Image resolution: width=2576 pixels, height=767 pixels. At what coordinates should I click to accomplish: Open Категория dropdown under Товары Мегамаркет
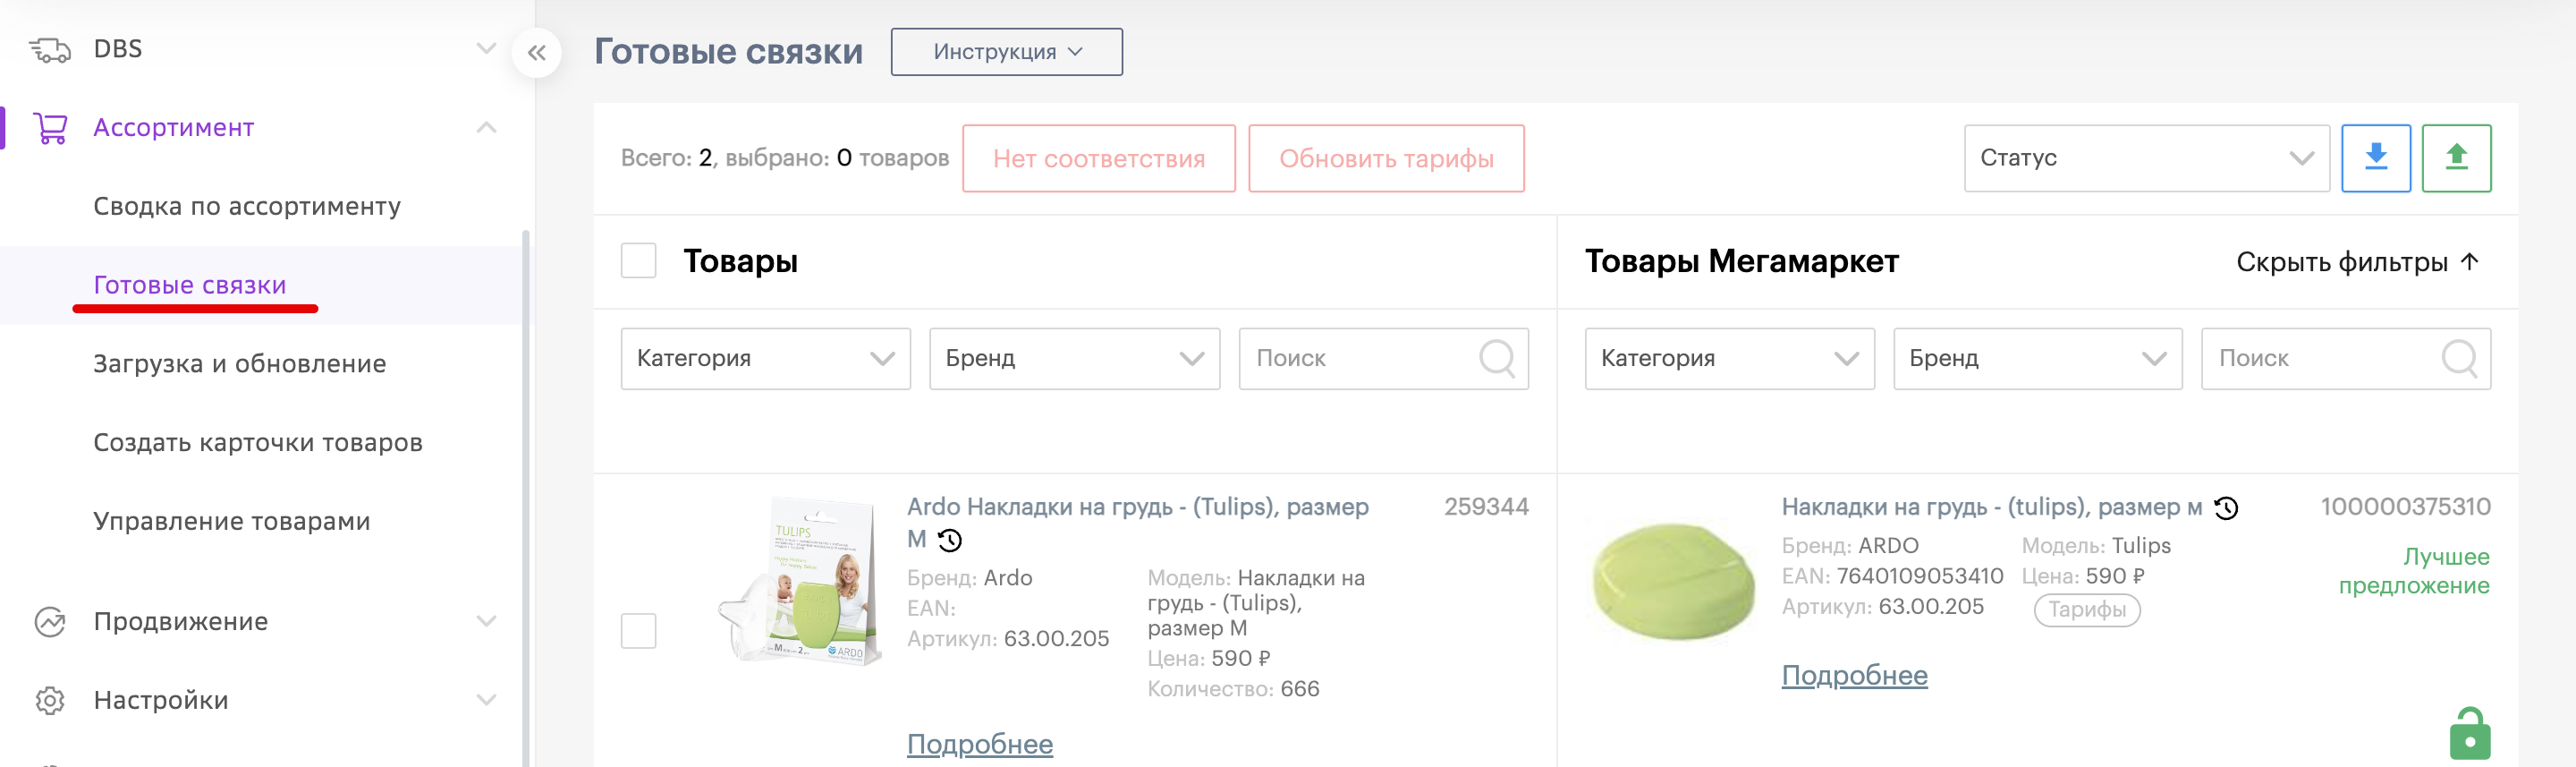pyautogui.click(x=1730, y=358)
